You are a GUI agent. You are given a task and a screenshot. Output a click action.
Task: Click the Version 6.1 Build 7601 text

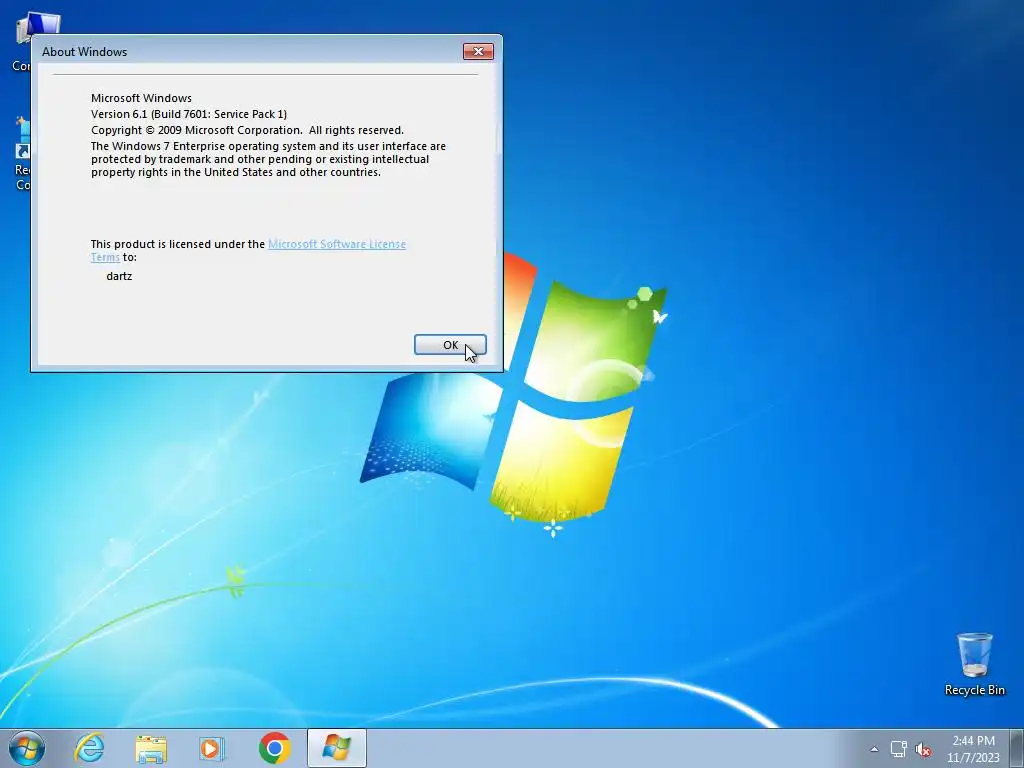coord(189,114)
